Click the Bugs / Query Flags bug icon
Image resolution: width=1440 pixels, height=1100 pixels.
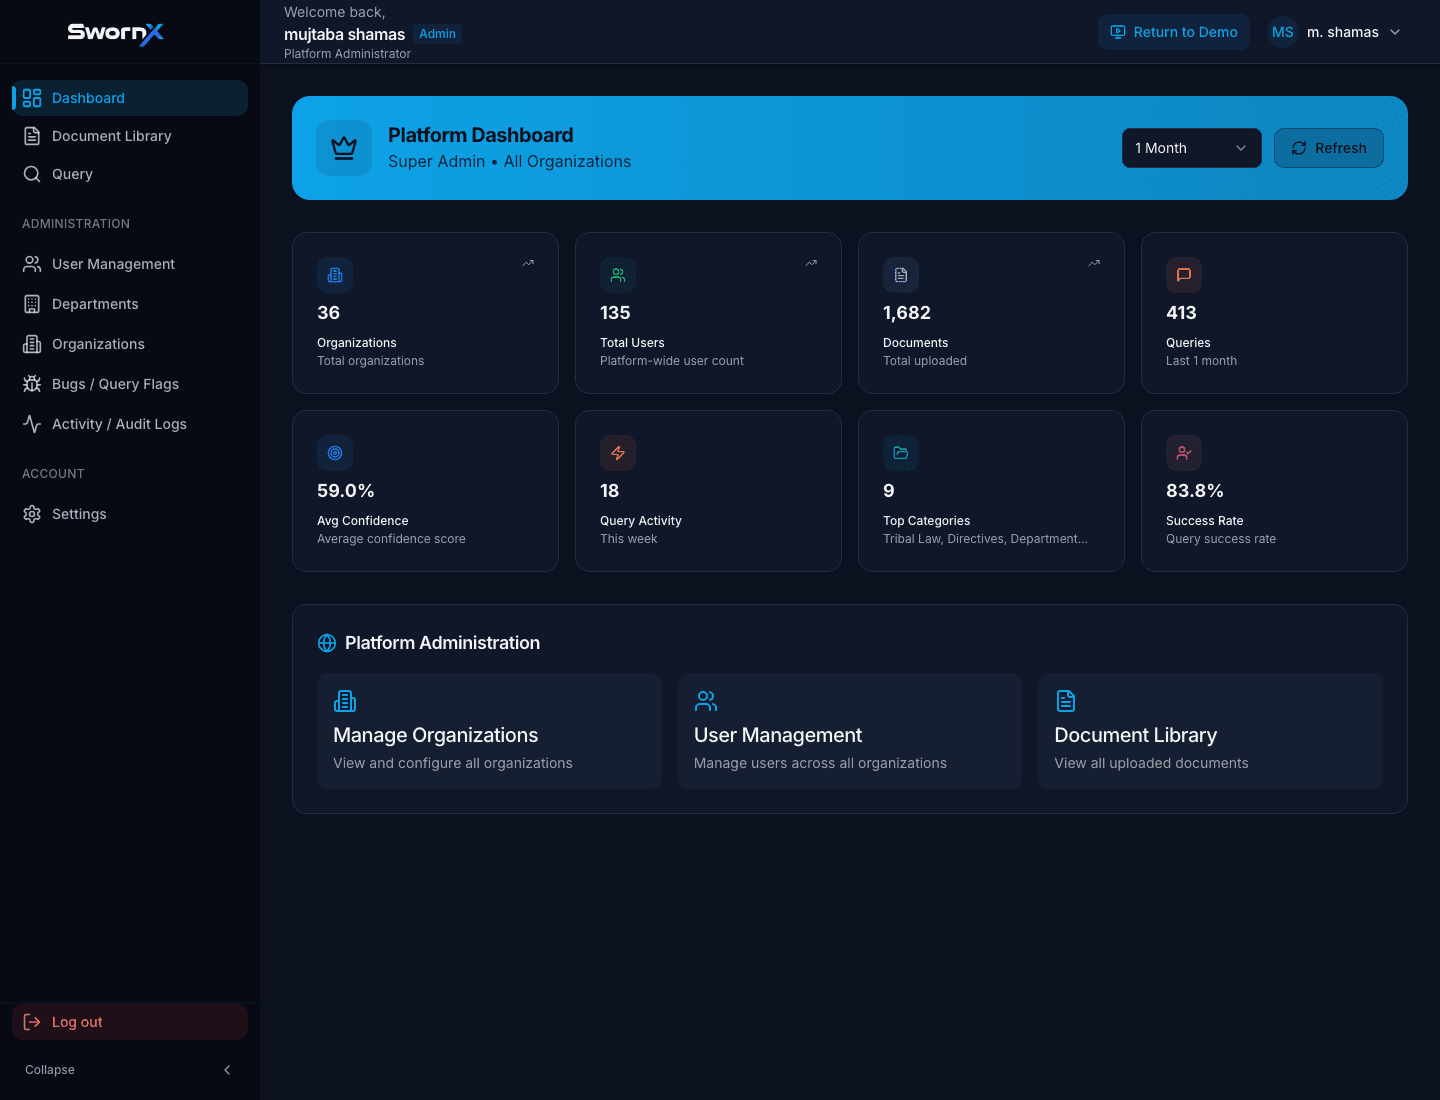32,384
